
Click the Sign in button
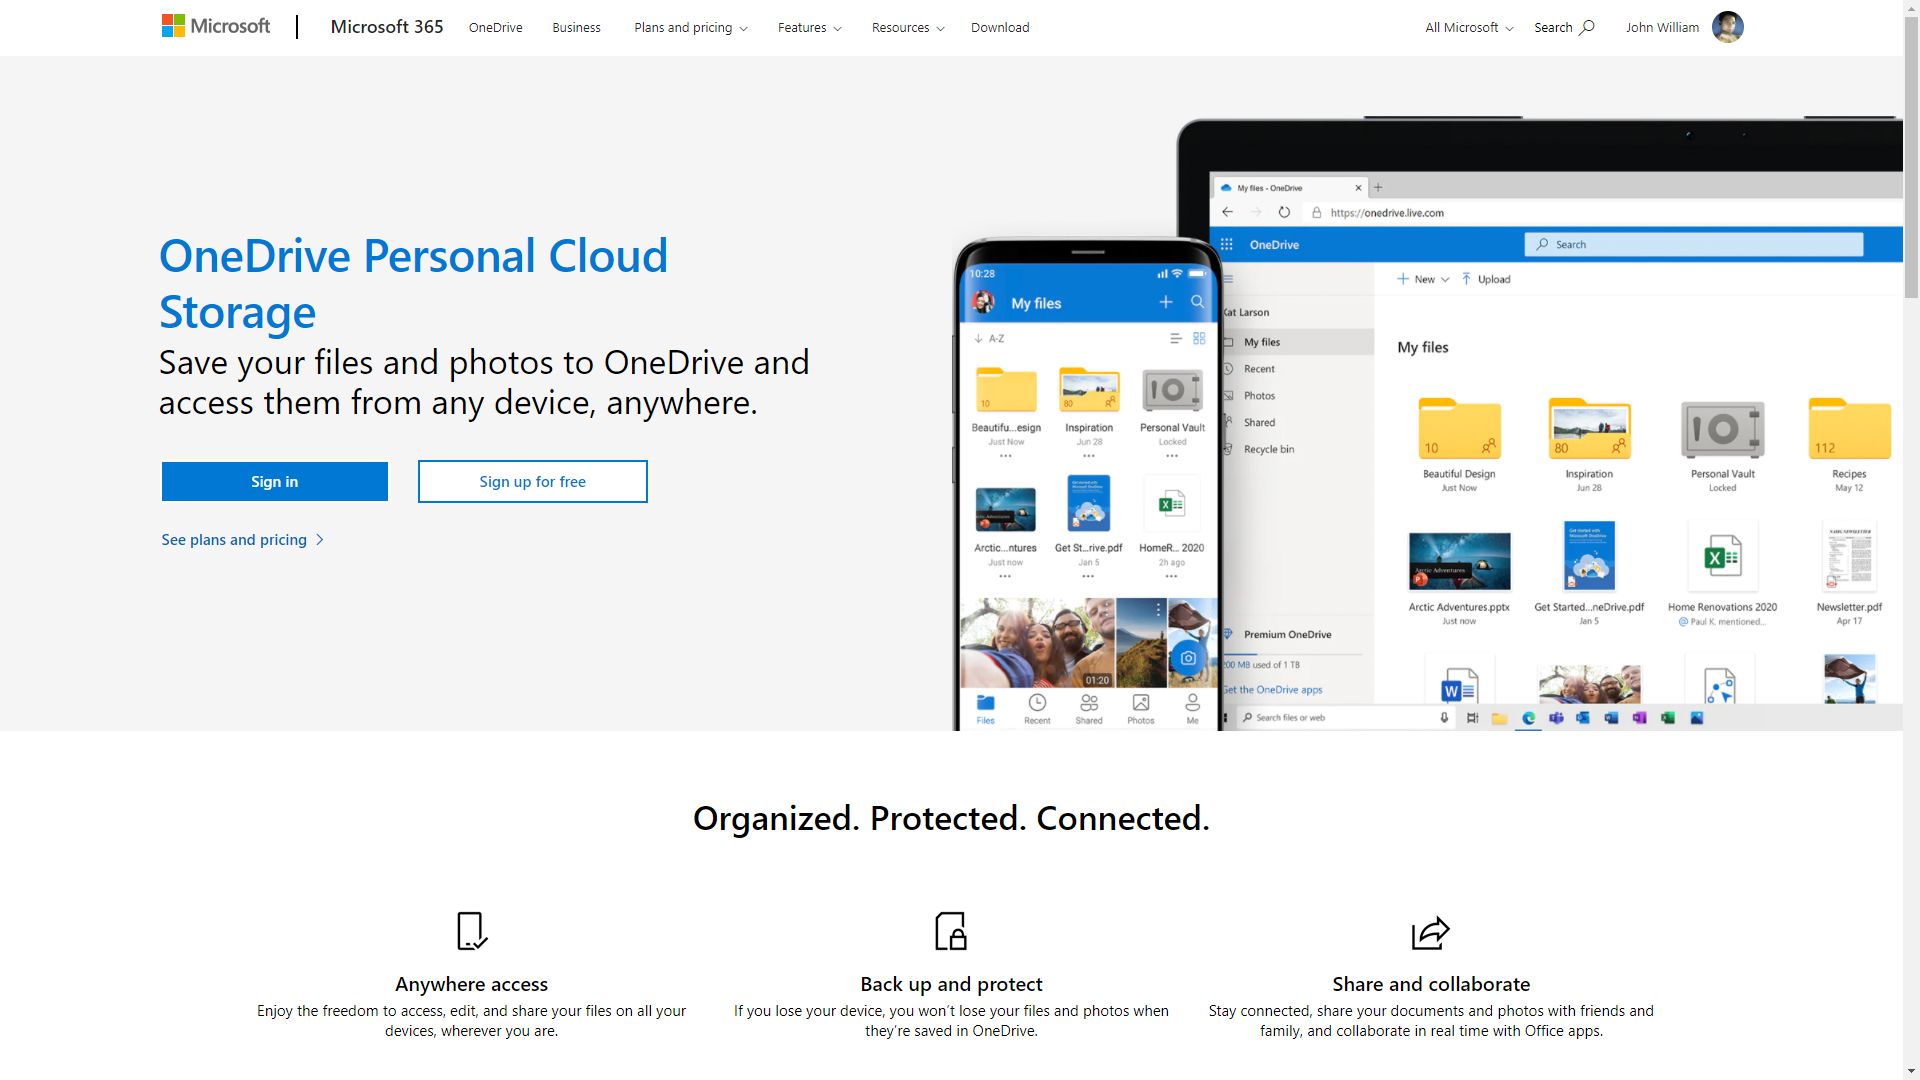pyautogui.click(x=274, y=480)
